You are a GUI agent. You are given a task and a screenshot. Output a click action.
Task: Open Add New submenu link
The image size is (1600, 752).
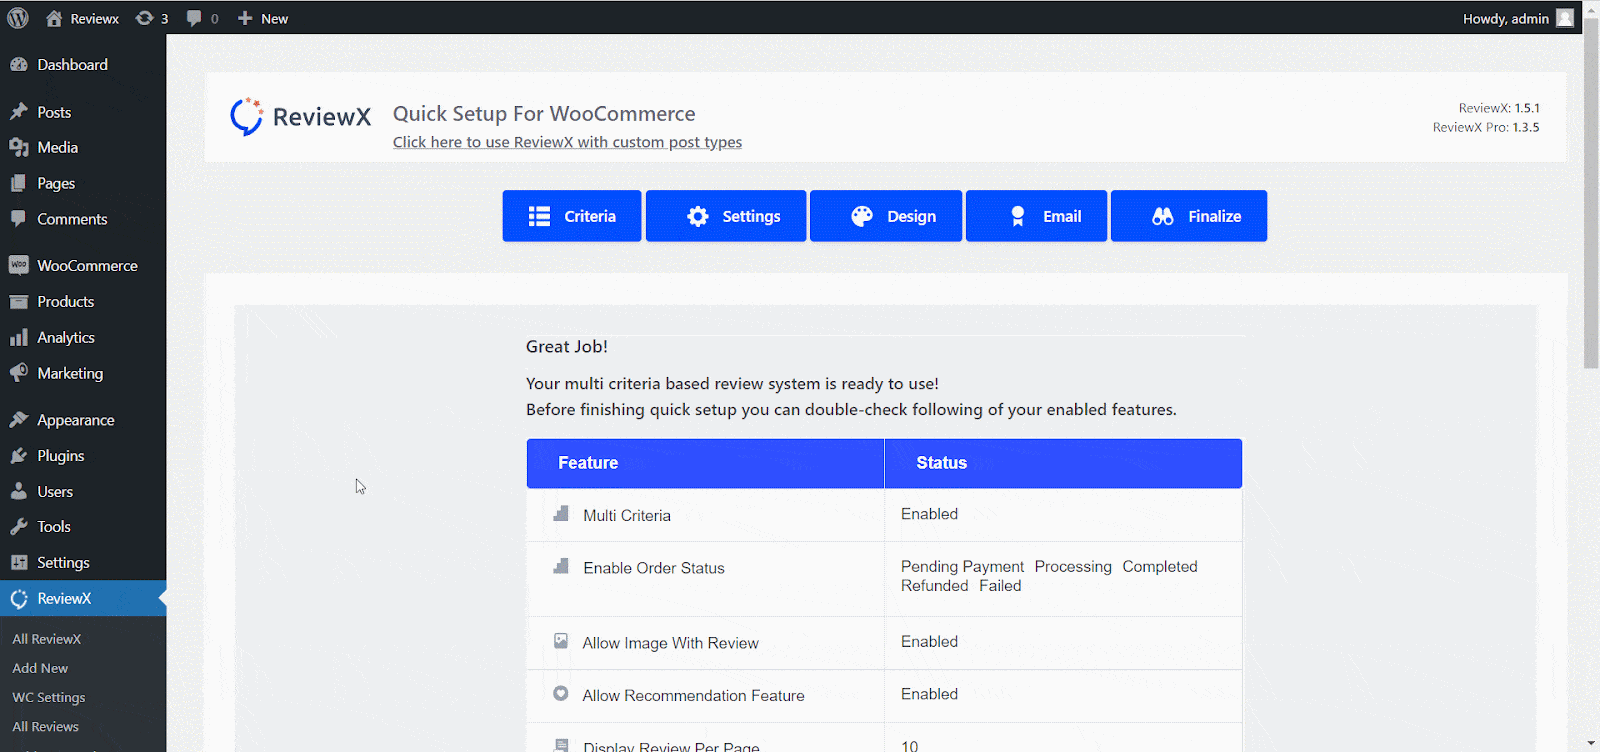(40, 668)
